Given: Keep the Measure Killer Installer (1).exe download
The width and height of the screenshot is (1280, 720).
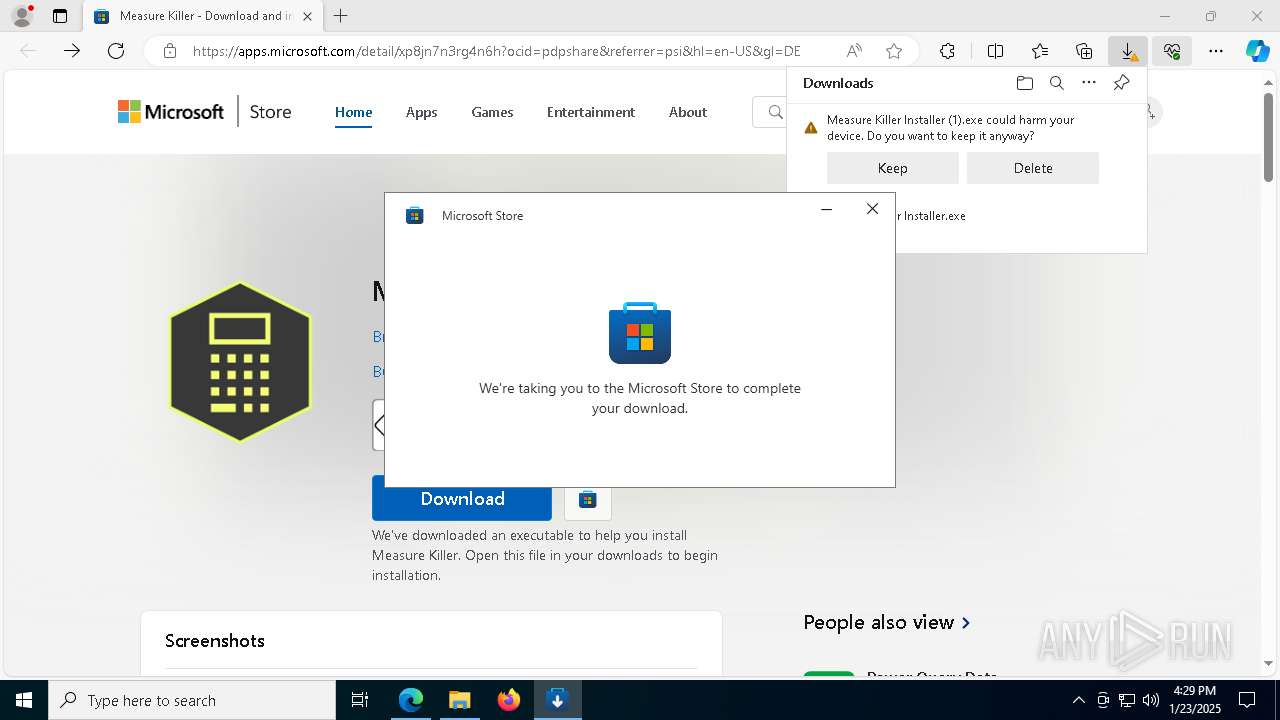Looking at the screenshot, I should [x=893, y=168].
